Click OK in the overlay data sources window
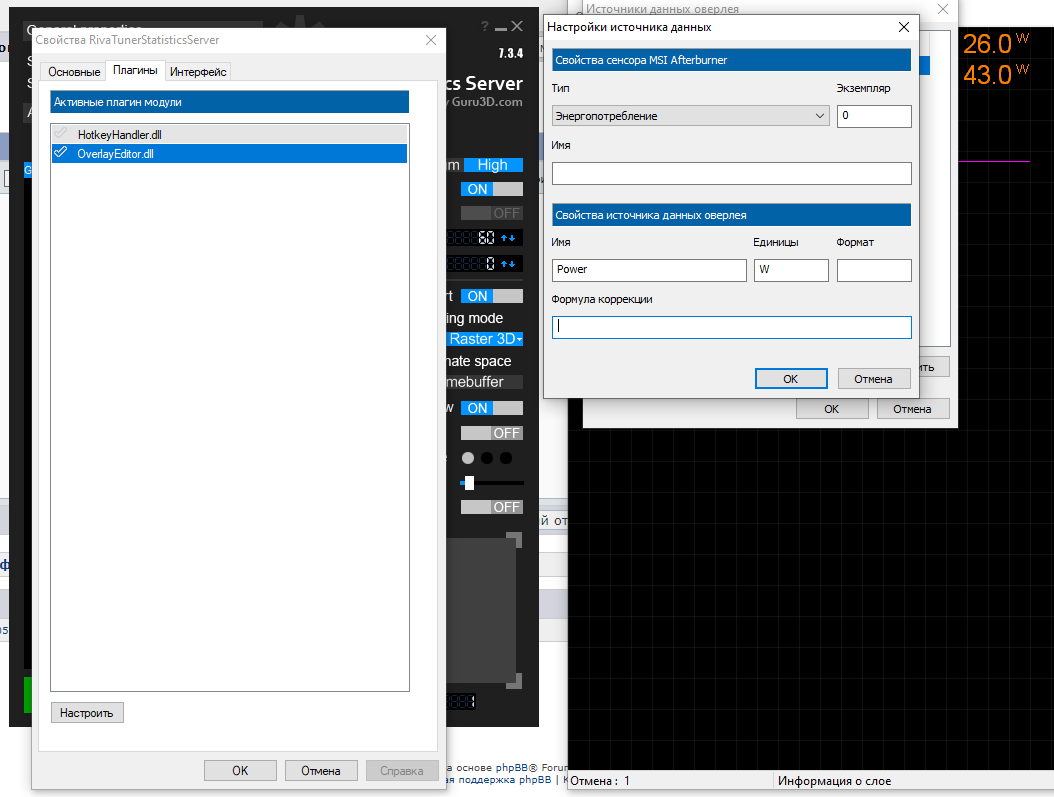The image size is (1054, 797). point(832,409)
